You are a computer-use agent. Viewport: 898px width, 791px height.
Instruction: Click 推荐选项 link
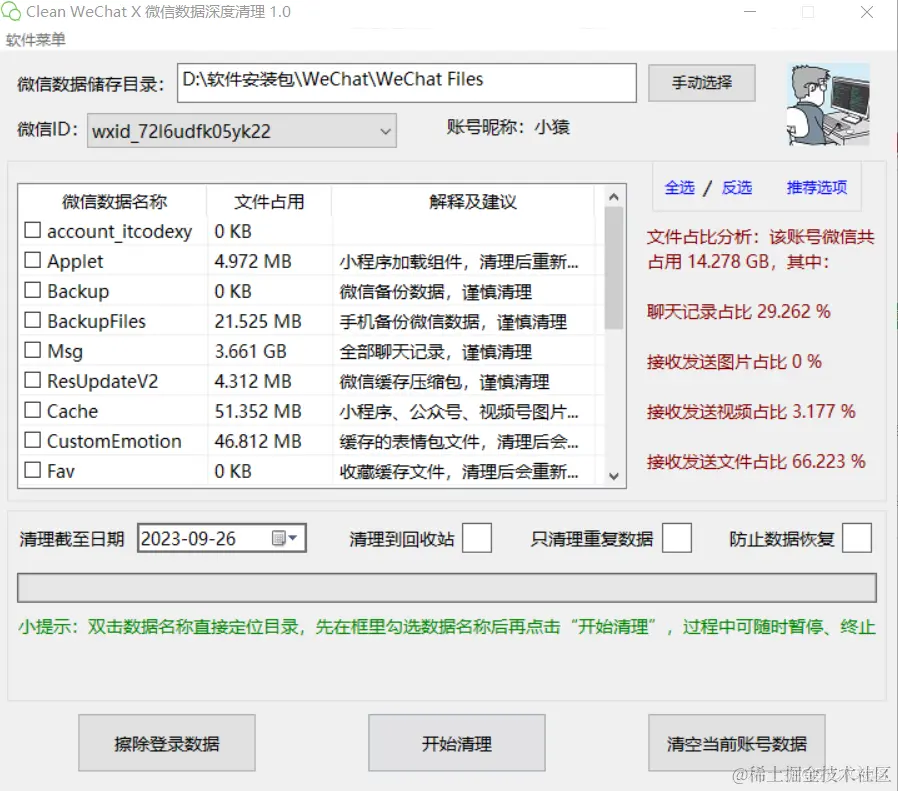coord(817,187)
